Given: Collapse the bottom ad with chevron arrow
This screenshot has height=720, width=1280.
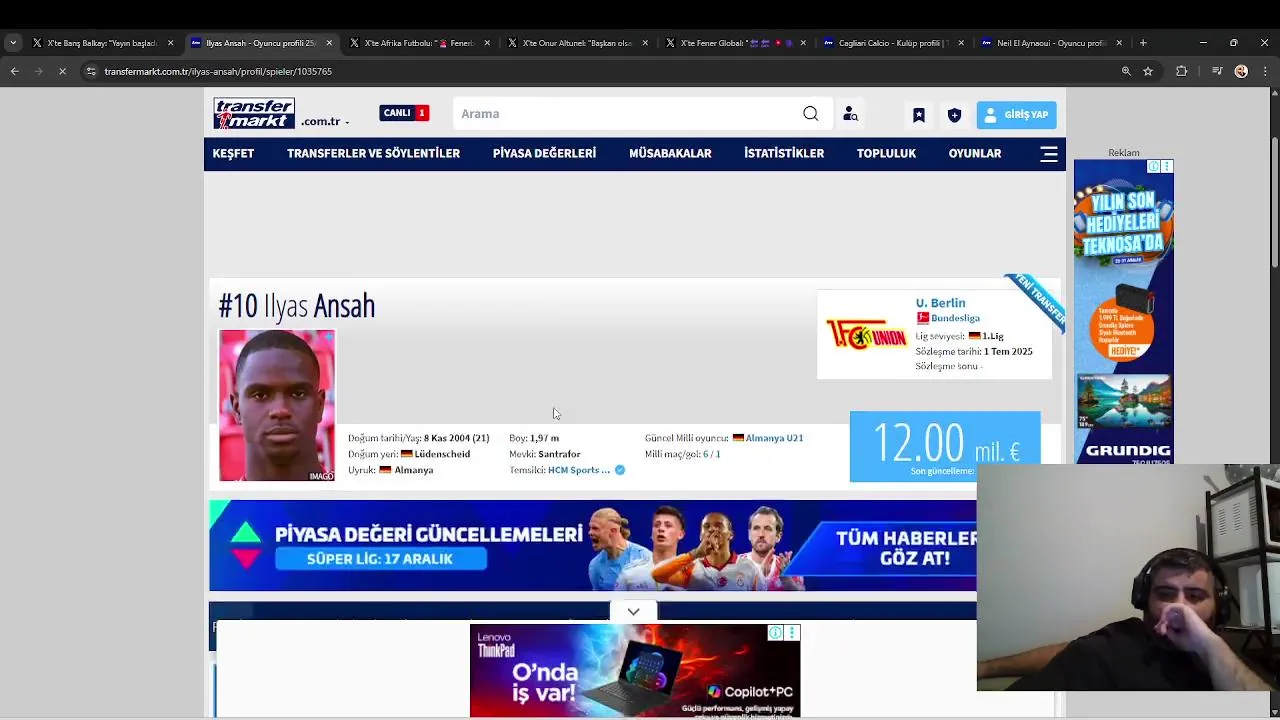Looking at the screenshot, I should coord(633,611).
